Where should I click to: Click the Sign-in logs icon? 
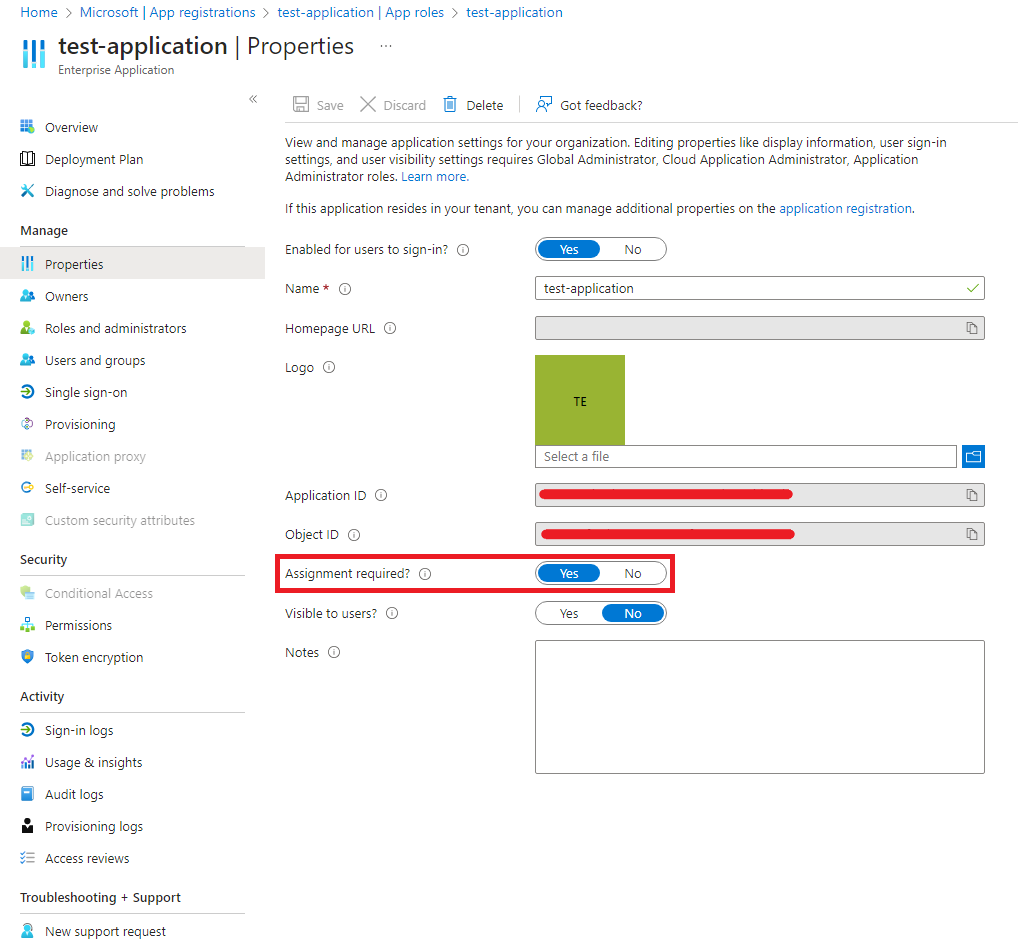click(27, 730)
